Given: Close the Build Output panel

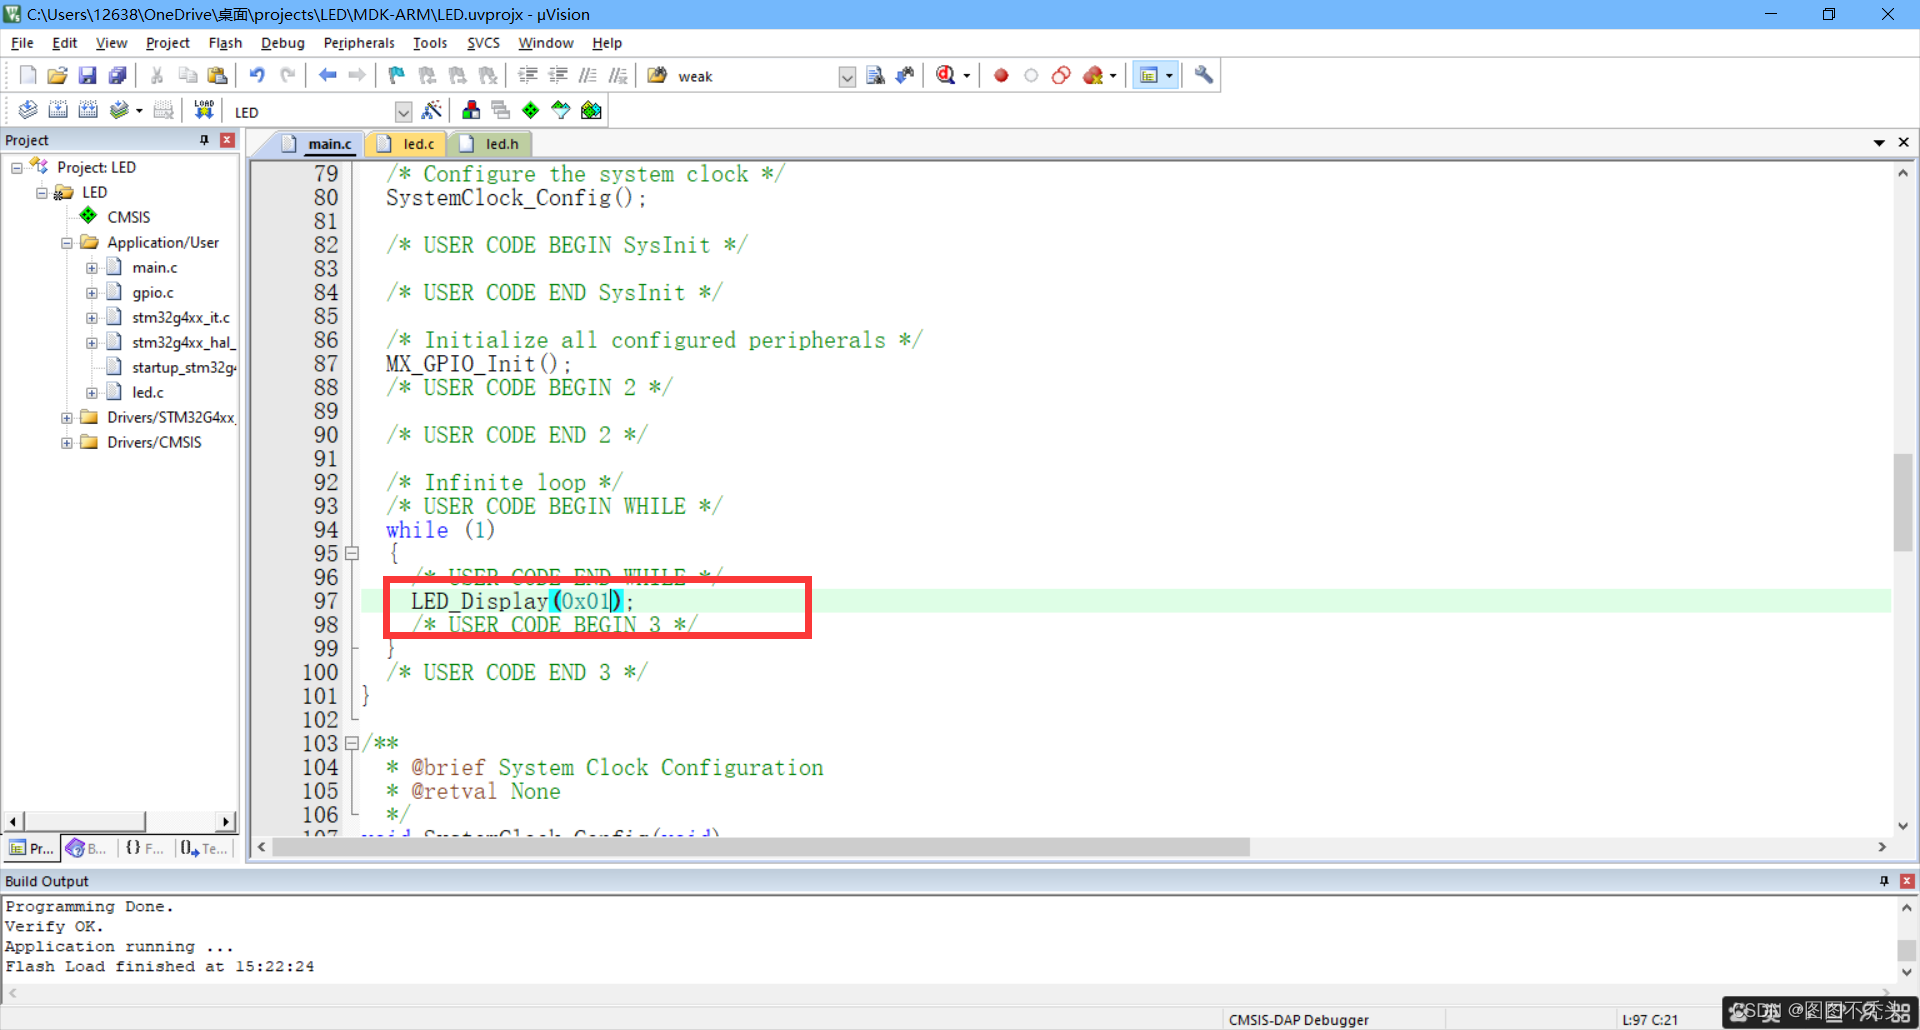Looking at the screenshot, I should (1905, 880).
